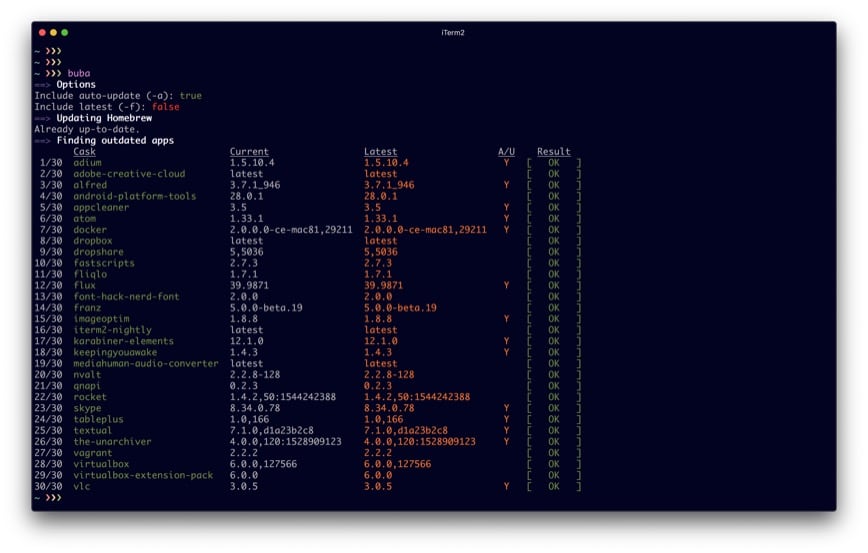
Task: Click the 'dropshare' cask name
Action: click(x=98, y=252)
